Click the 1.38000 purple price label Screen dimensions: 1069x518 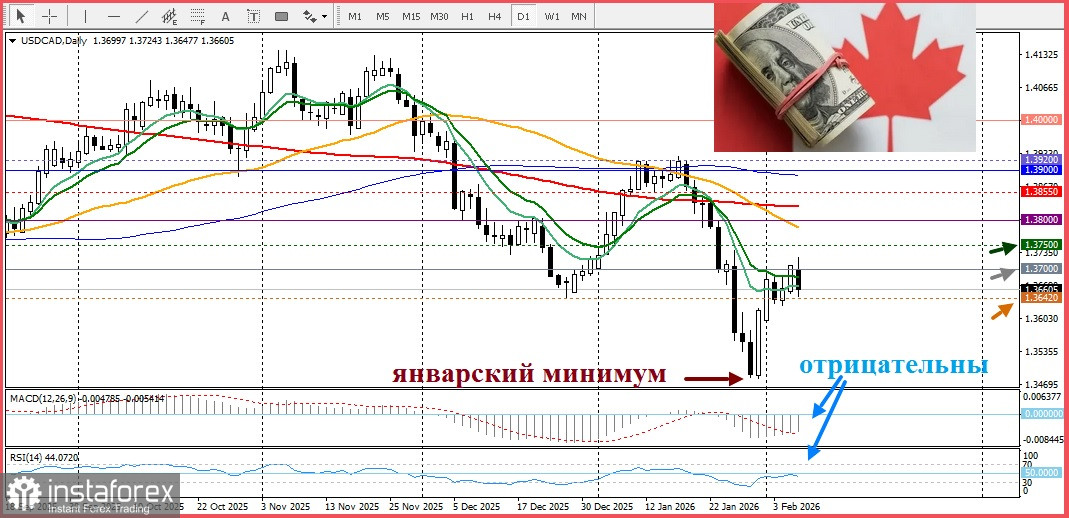click(1042, 219)
